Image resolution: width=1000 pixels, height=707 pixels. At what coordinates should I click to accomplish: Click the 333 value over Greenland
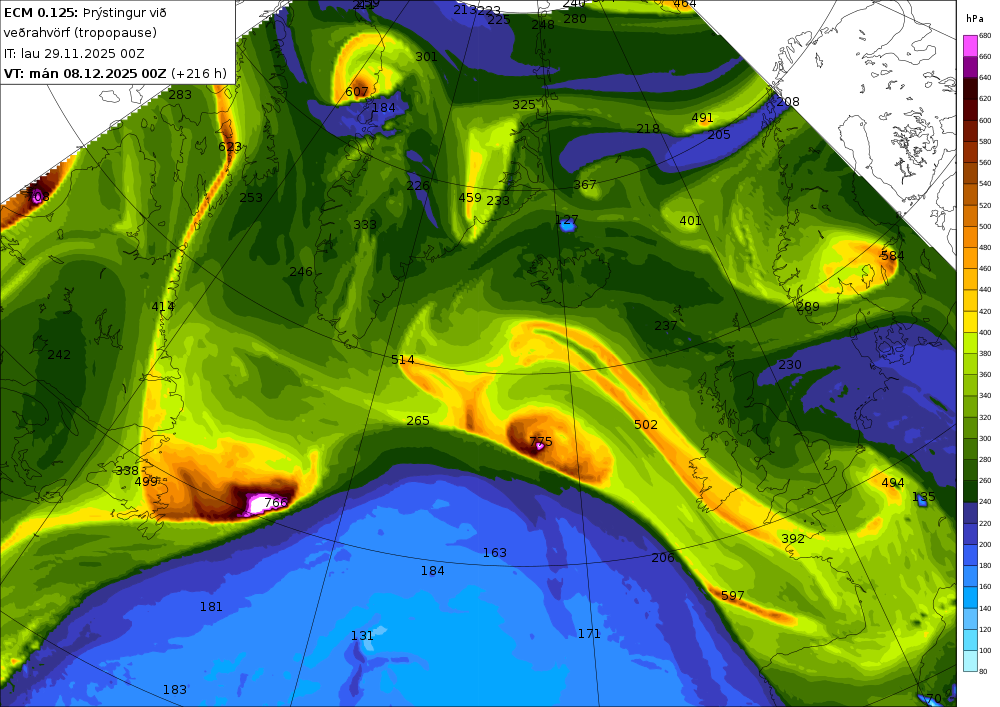(365, 224)
